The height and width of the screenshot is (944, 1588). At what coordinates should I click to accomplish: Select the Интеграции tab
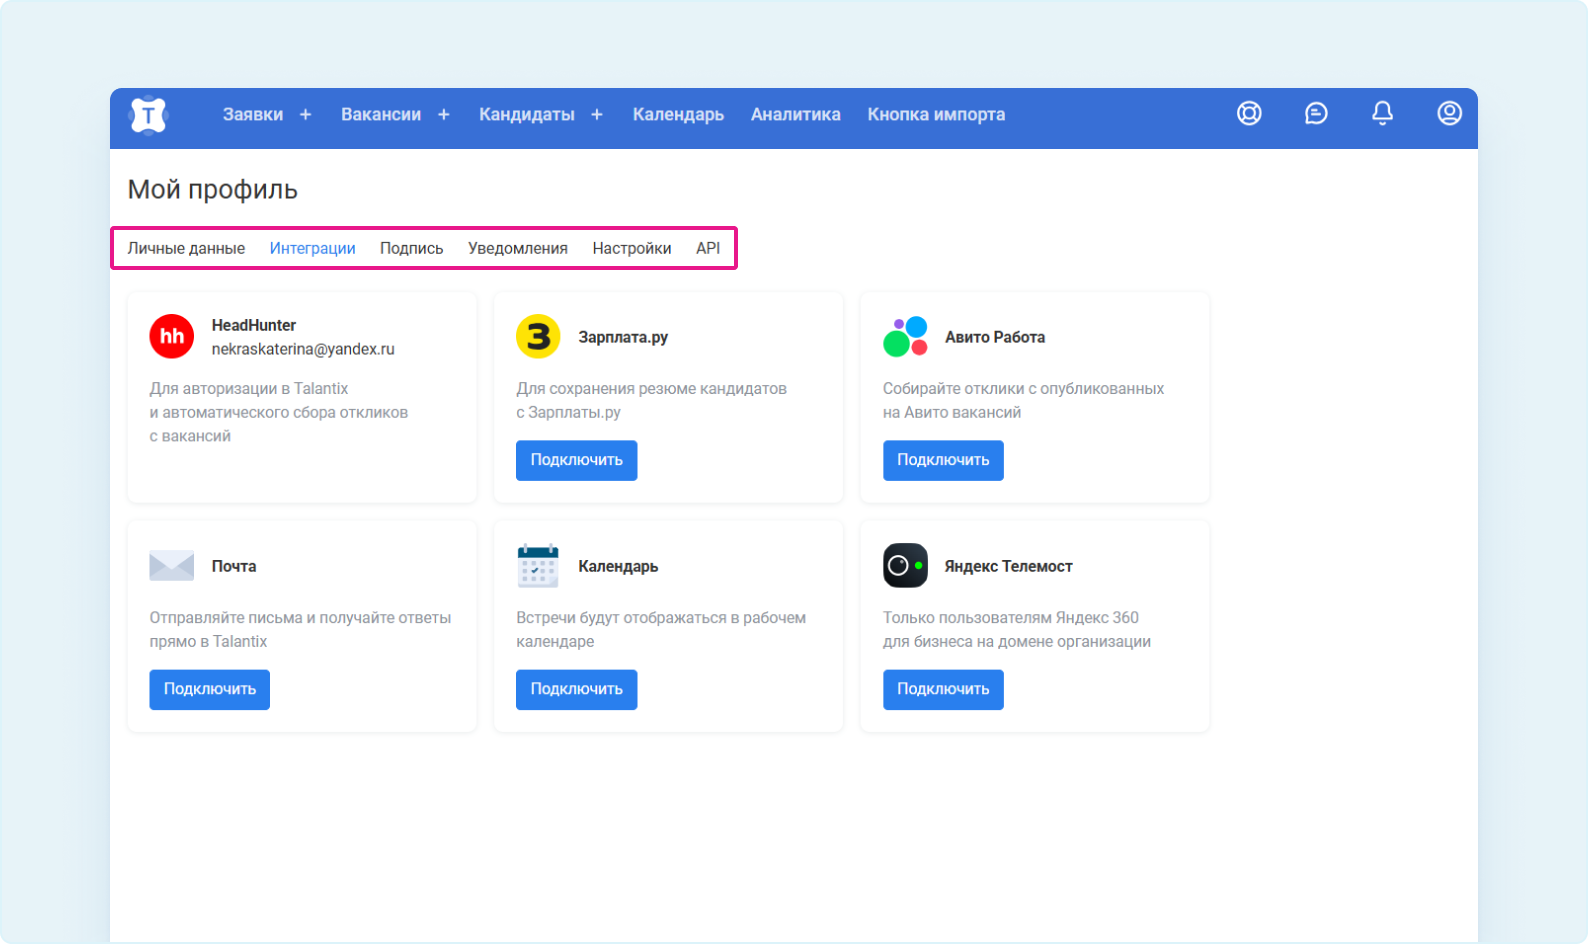pyautogui.click(x=312, y=248)
